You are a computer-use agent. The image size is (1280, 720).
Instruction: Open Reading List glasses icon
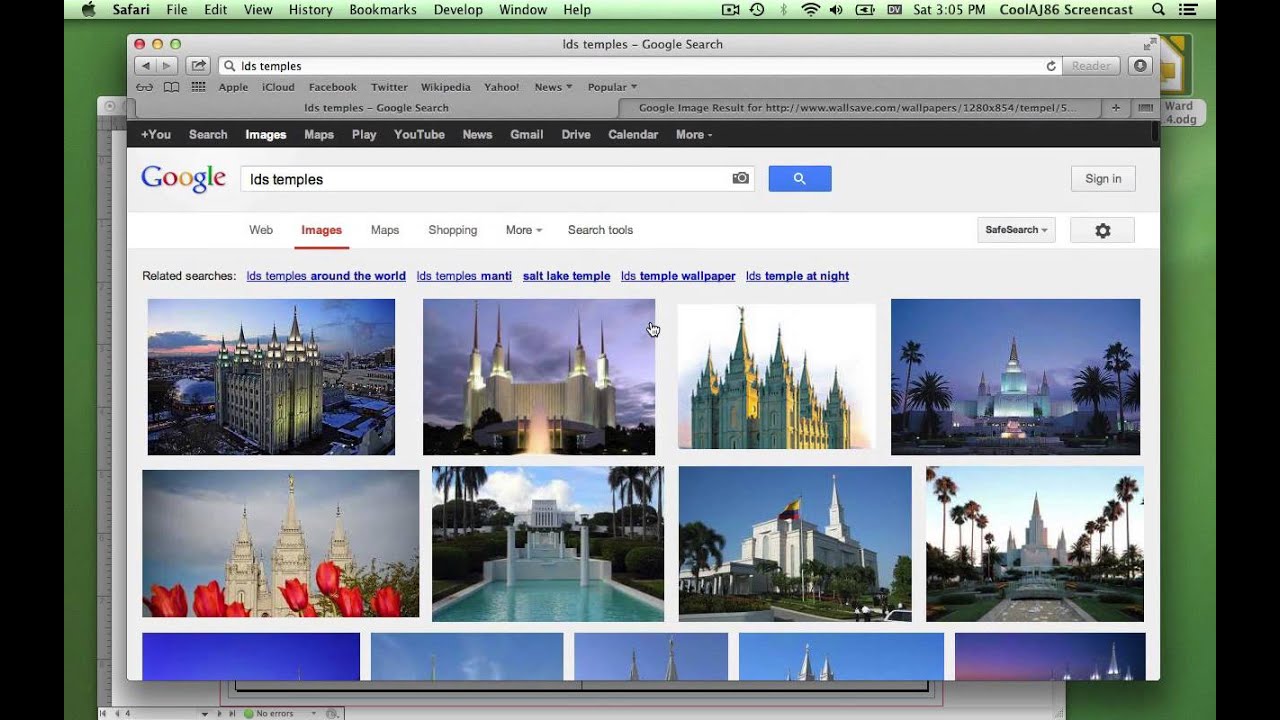[x=145, y=87]
